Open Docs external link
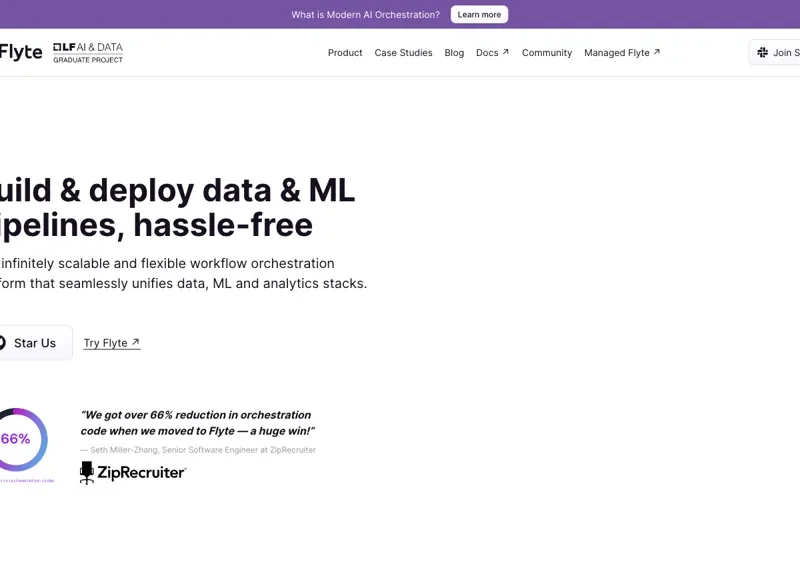The image size is (800, 576). point(492,53)
